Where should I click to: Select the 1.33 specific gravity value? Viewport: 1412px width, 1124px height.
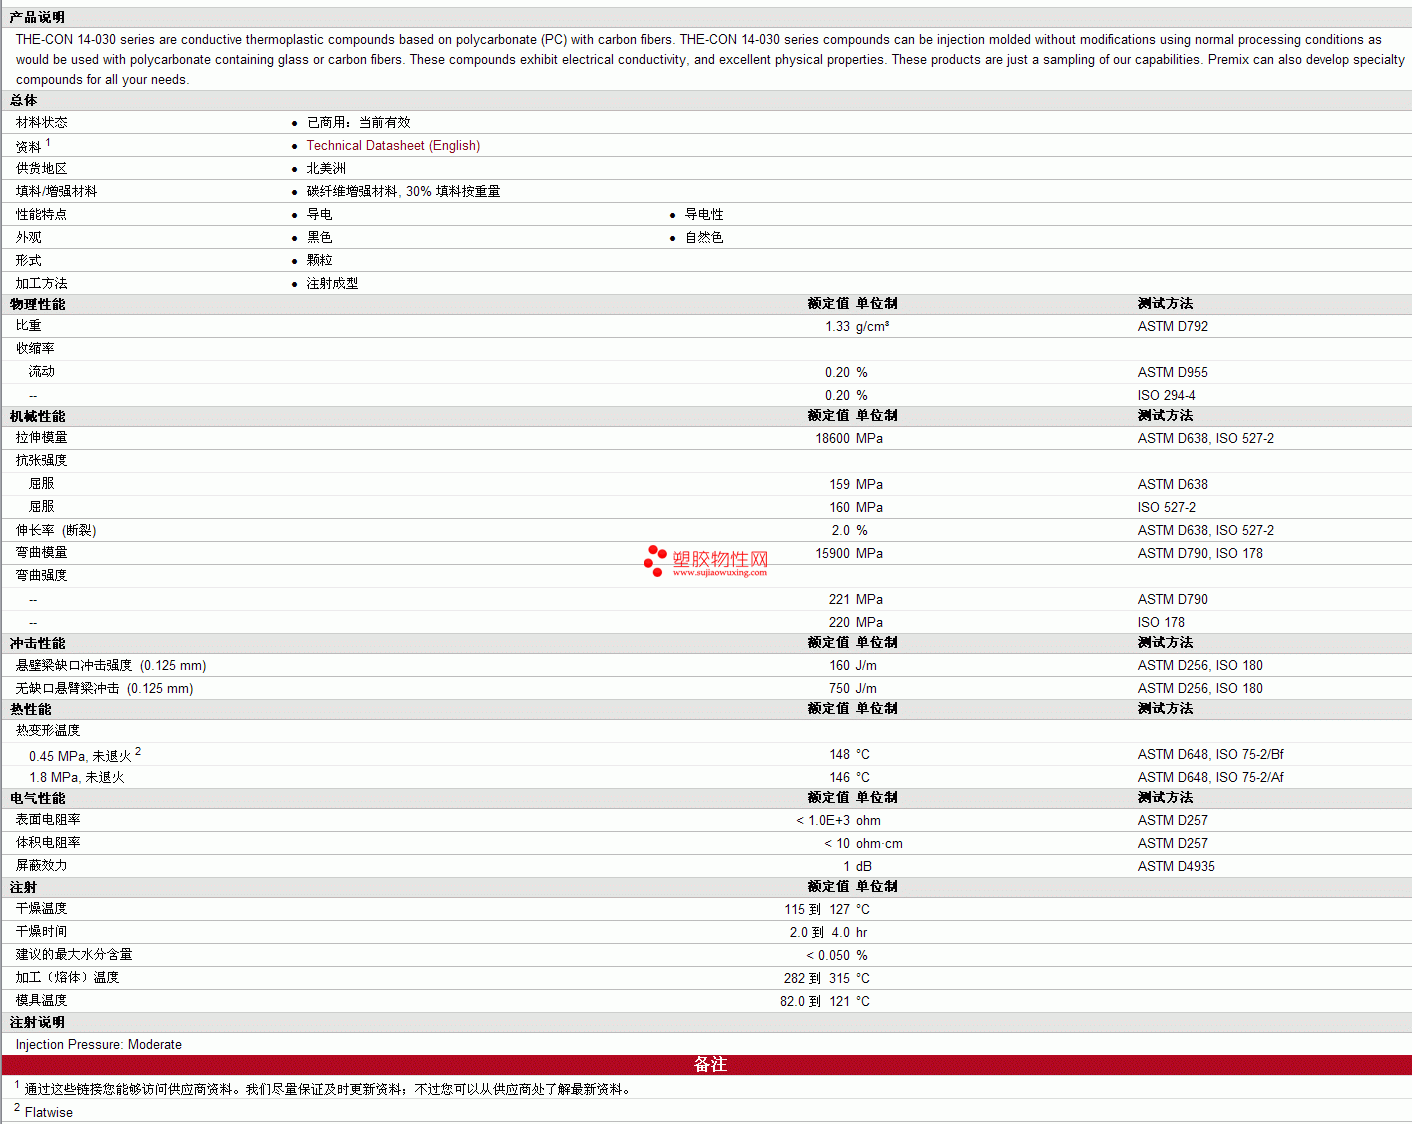tap(837, 327)
